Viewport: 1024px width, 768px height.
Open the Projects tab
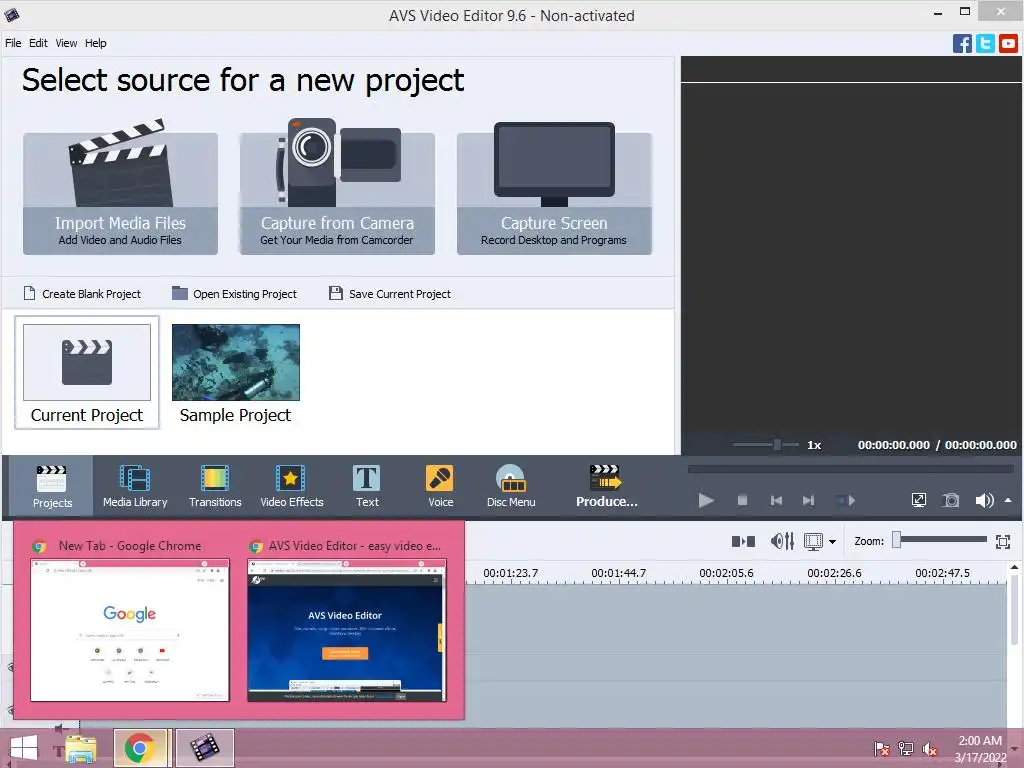click(52, 487)
